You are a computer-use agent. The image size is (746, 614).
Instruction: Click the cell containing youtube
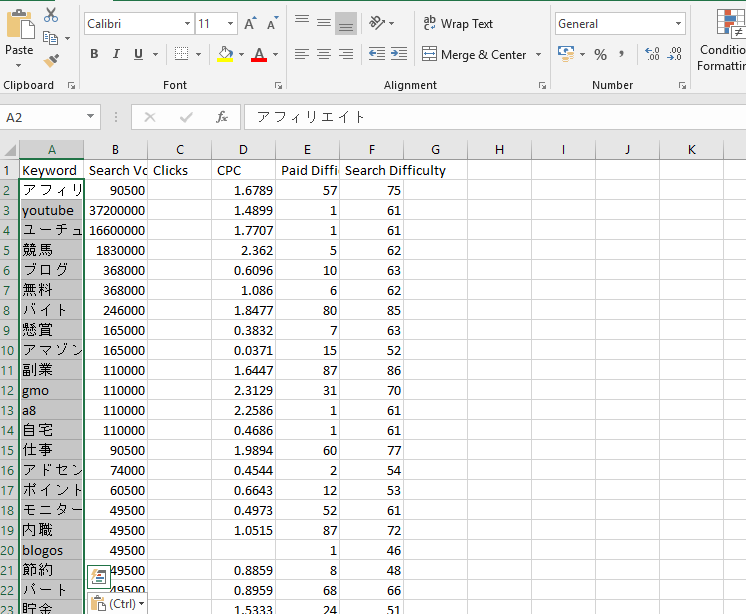[x=51, y=210]
